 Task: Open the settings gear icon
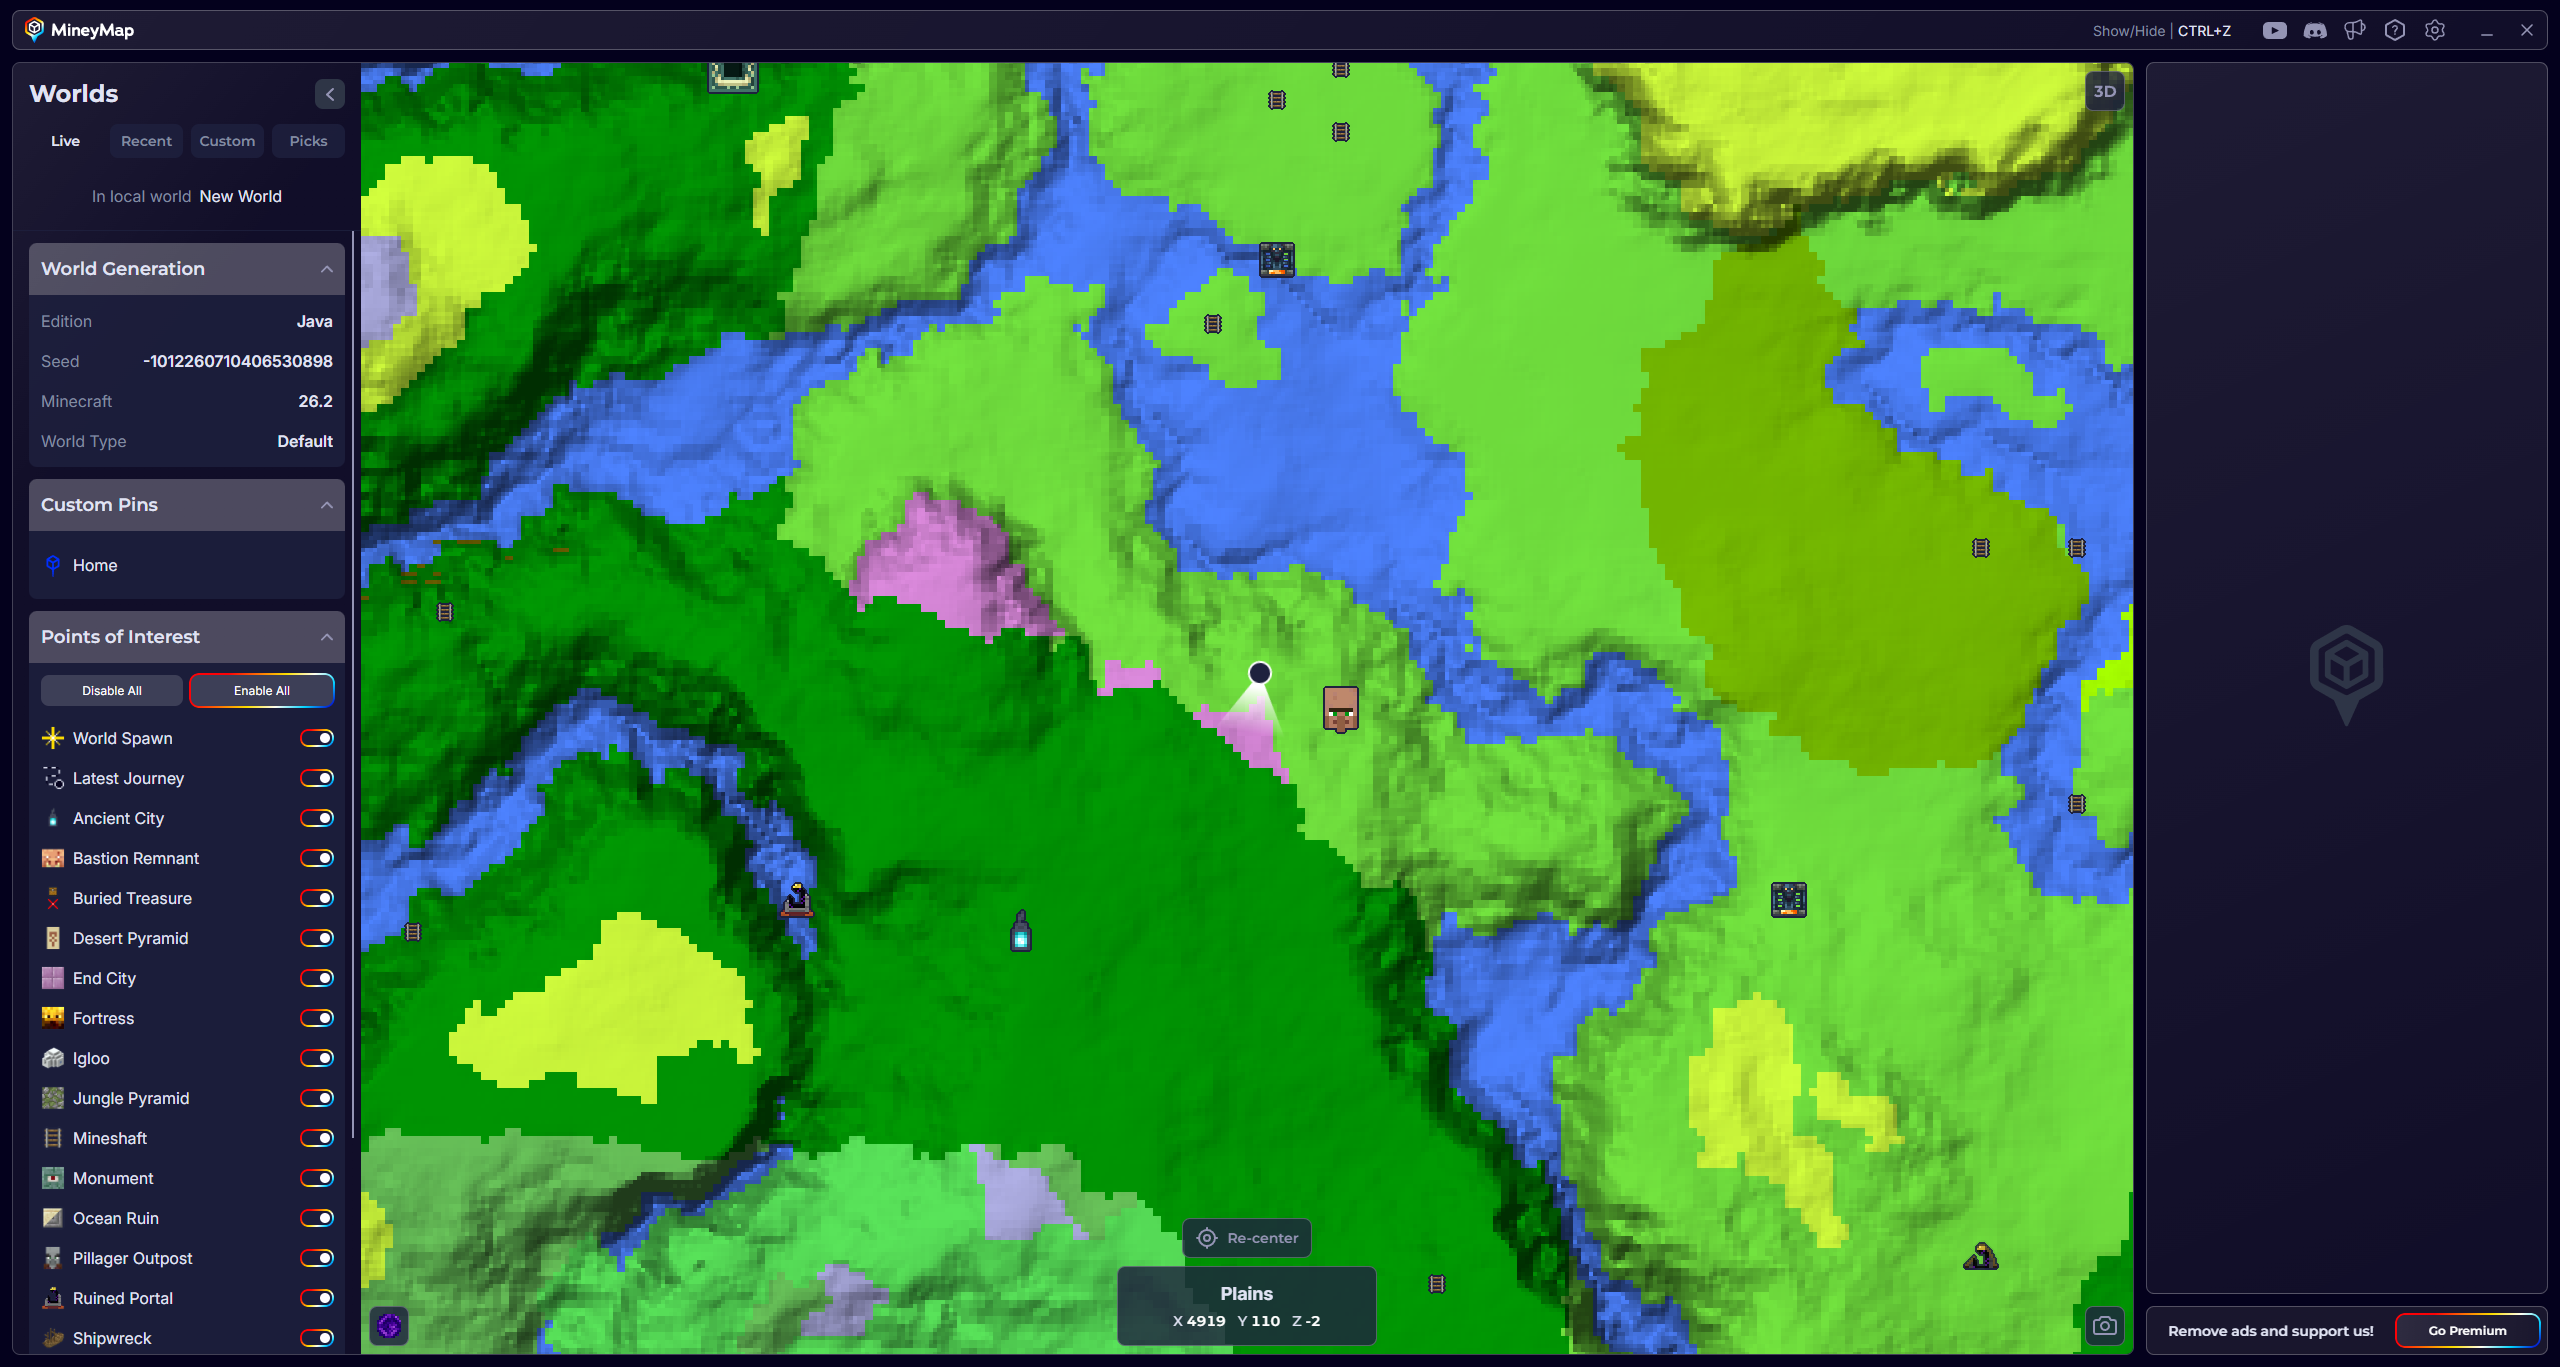click(x=2434, y=31)
